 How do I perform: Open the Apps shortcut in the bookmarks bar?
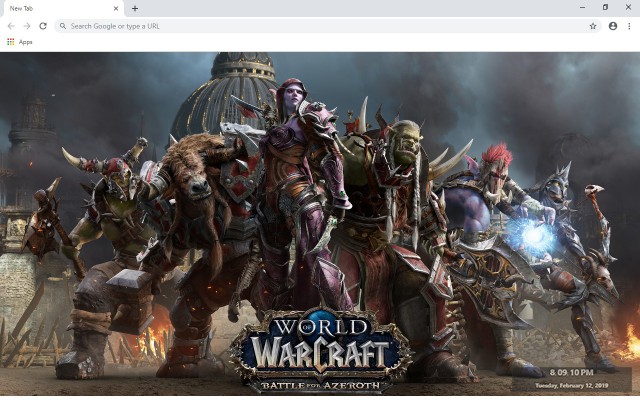point(20,42)
